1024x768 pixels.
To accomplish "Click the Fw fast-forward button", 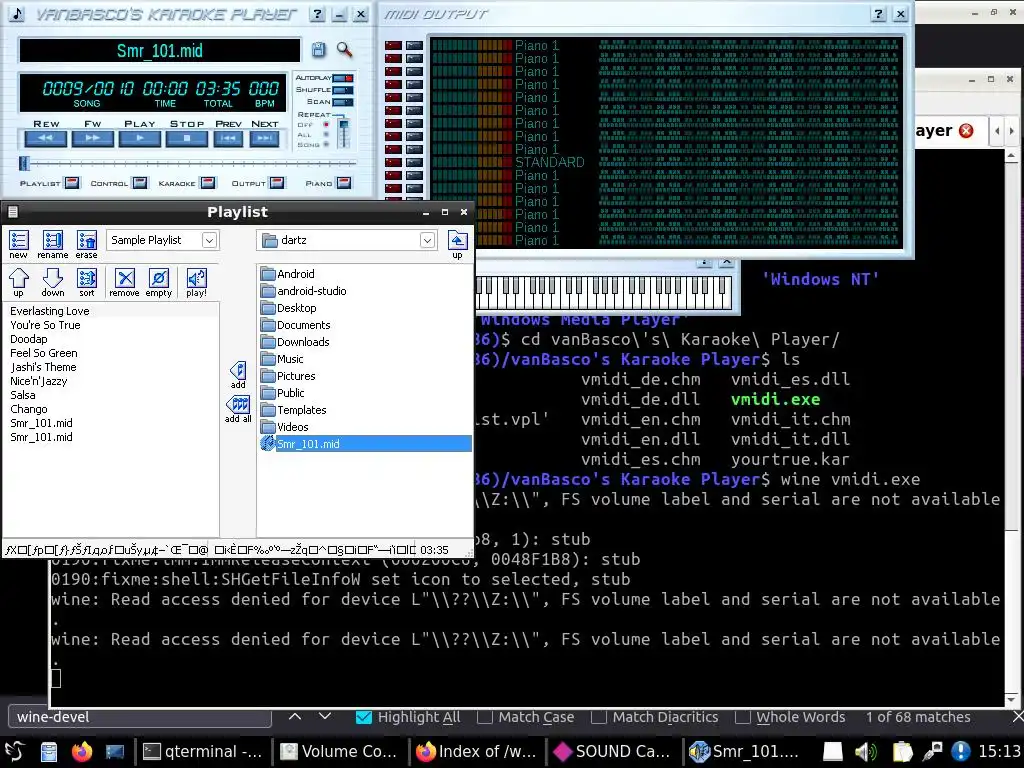I will 93,138.
